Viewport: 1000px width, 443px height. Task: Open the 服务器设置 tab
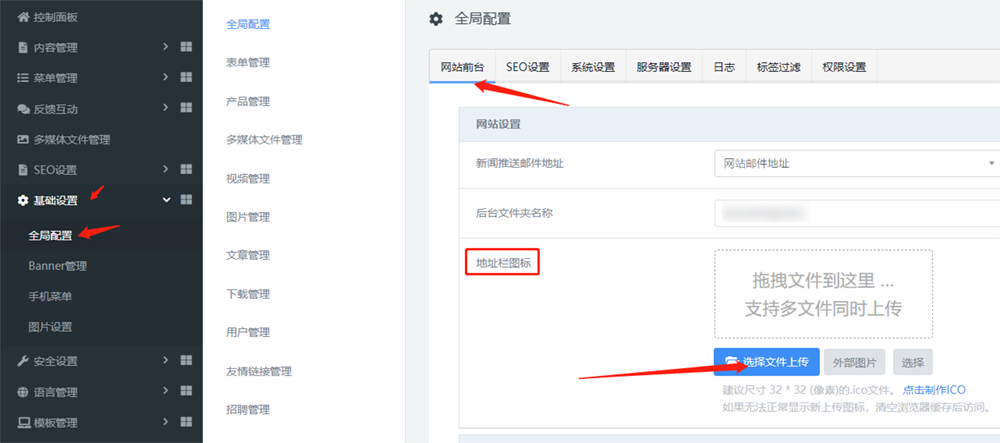coord(664,68)
